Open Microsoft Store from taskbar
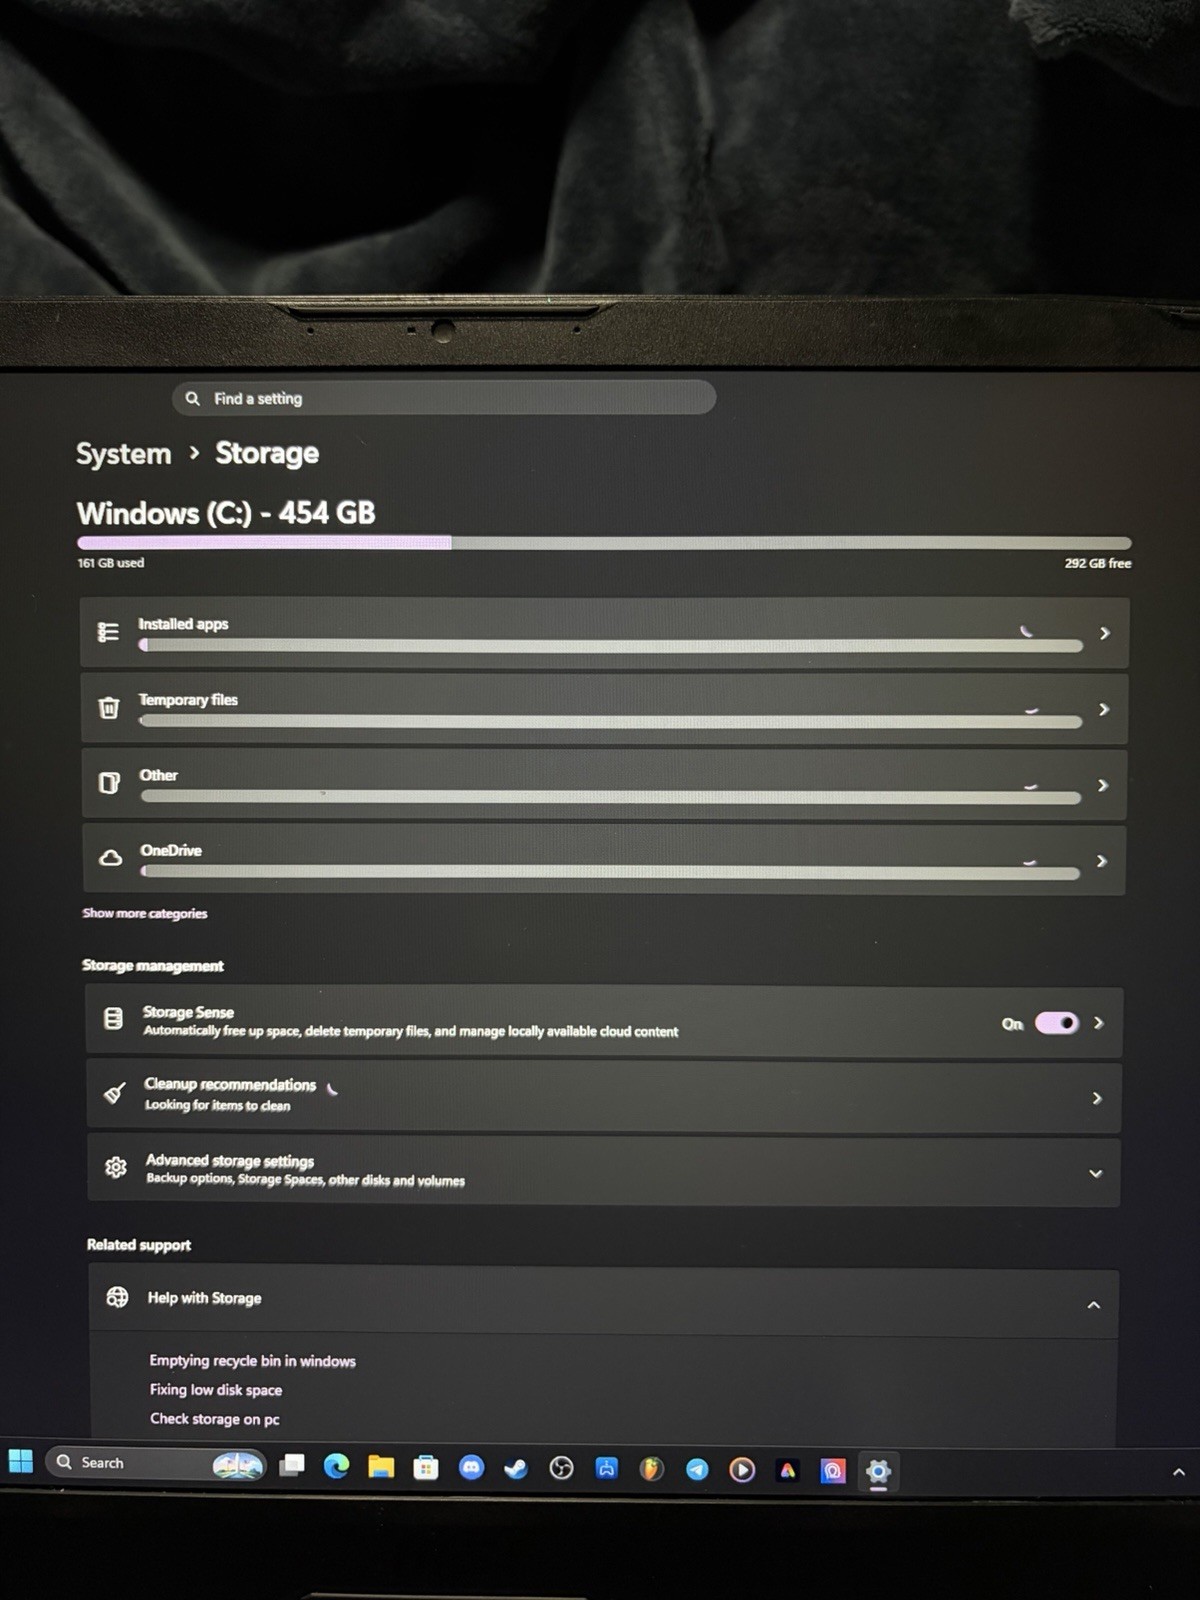Screen dimensions: 1200x1600 coord(426,1468)
